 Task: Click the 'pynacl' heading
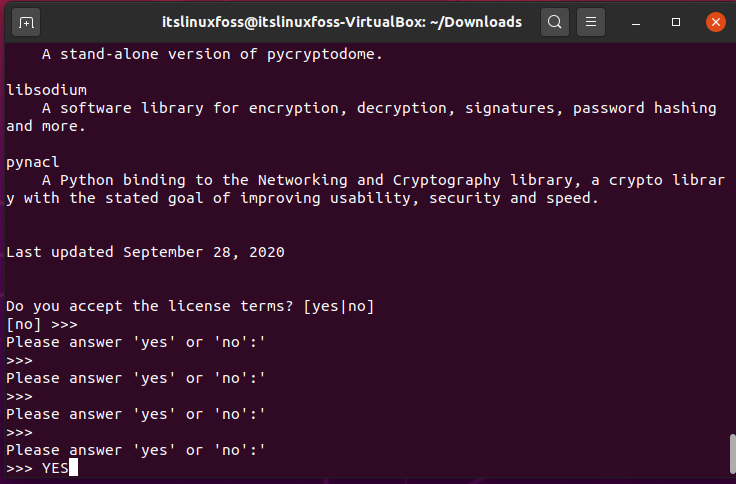33,162
